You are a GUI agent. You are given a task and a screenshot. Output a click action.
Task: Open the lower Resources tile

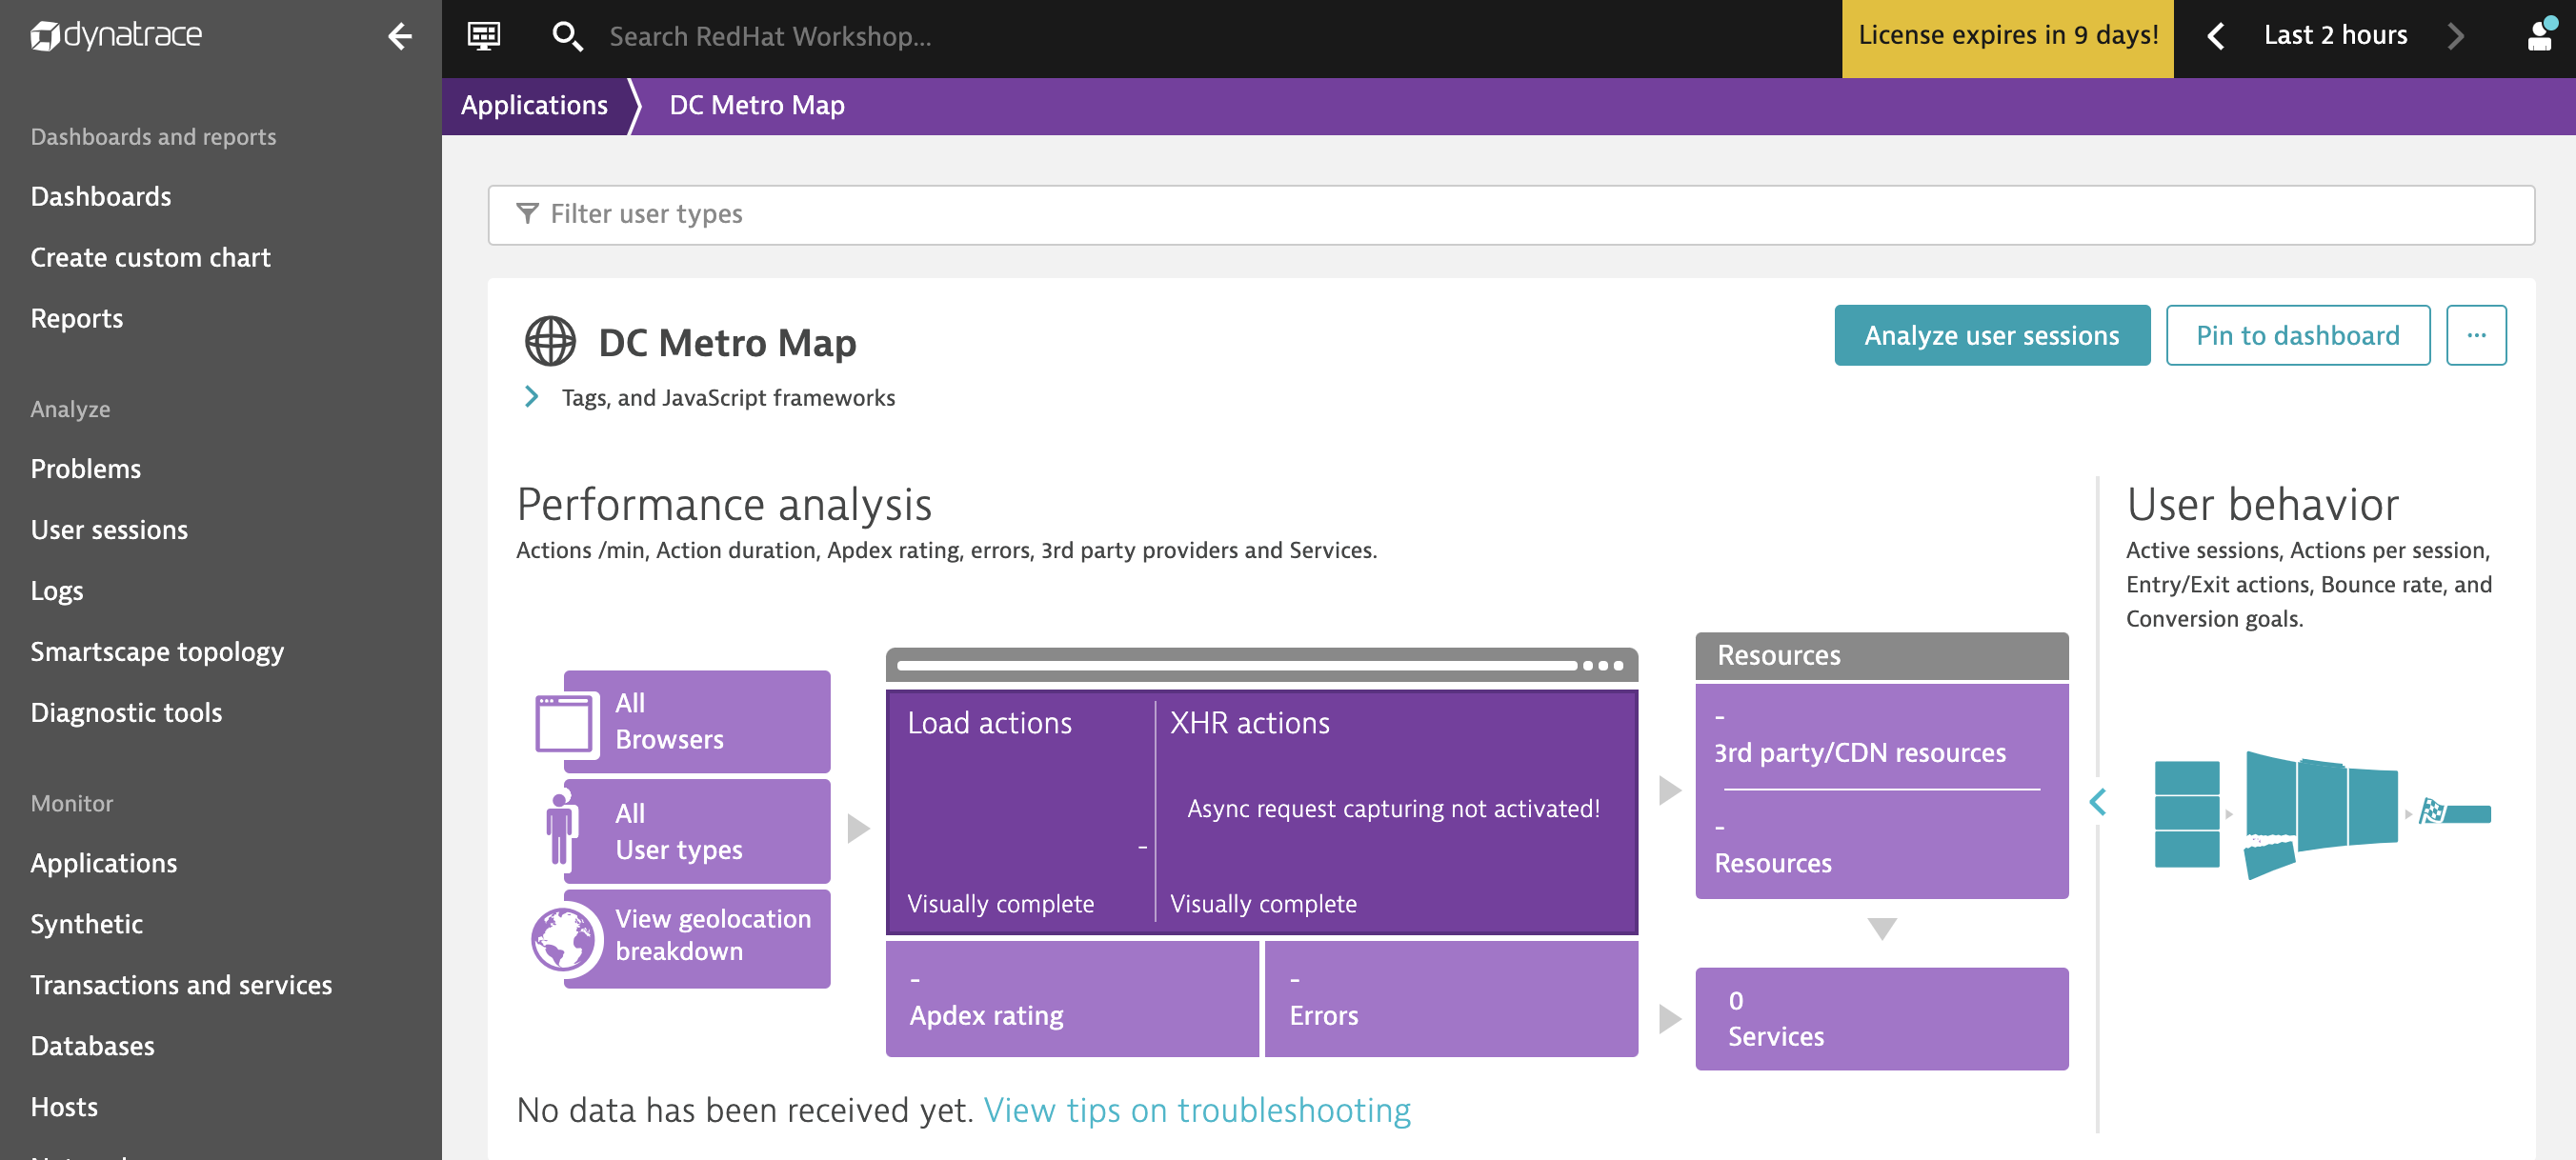tap(1882, 845)
